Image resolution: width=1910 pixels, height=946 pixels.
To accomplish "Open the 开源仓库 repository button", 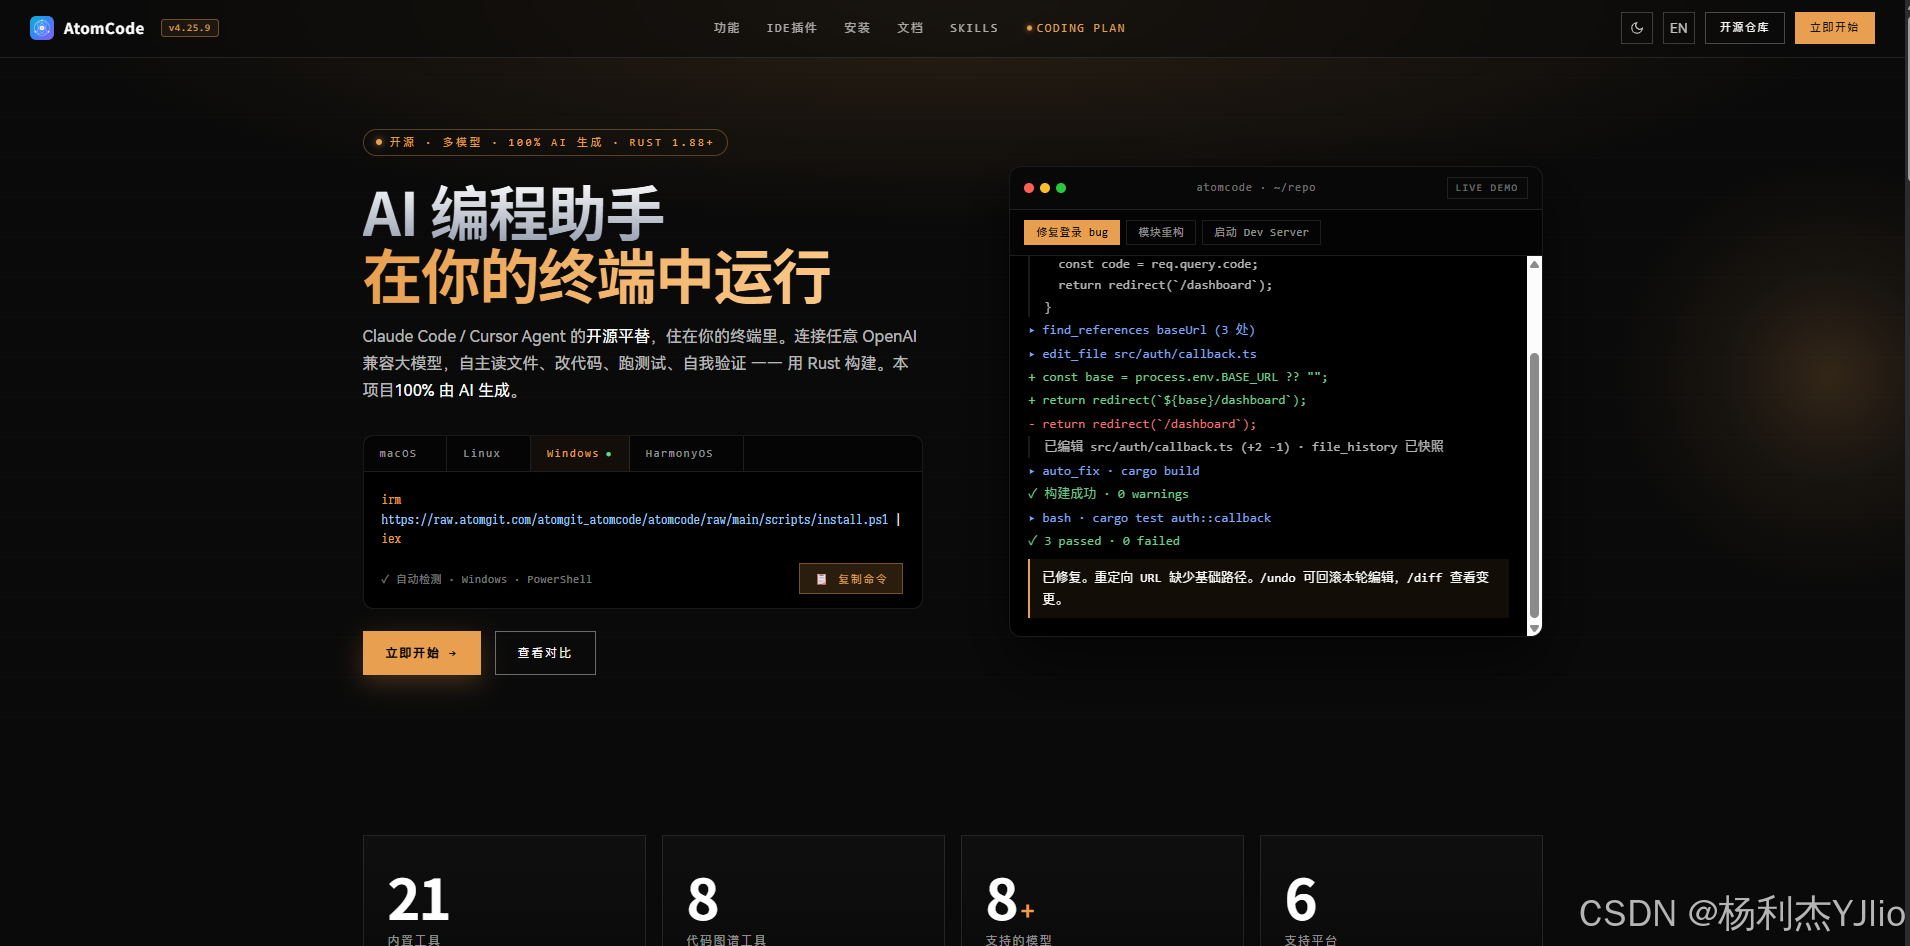I will pos(1745,28).
